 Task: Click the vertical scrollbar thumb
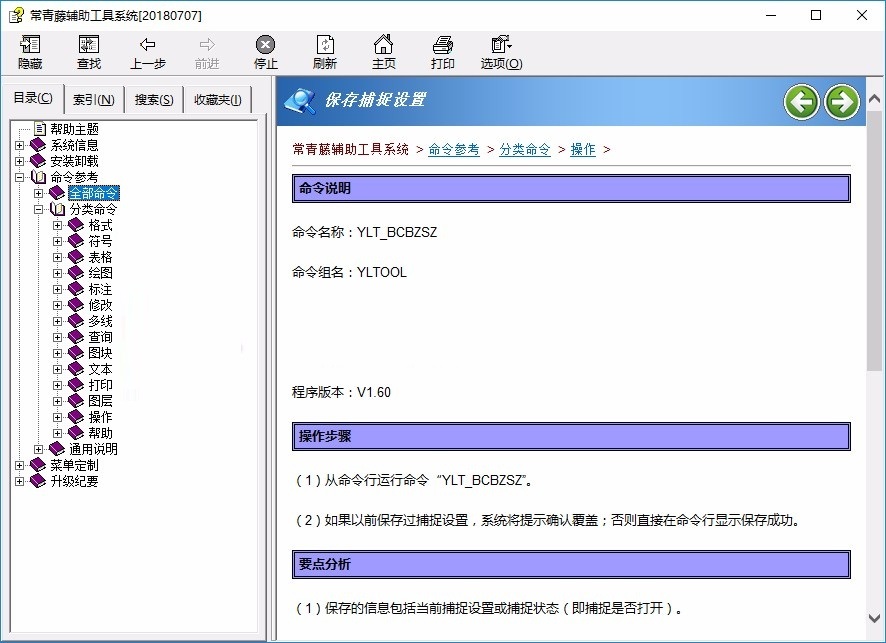coord(874,241)
